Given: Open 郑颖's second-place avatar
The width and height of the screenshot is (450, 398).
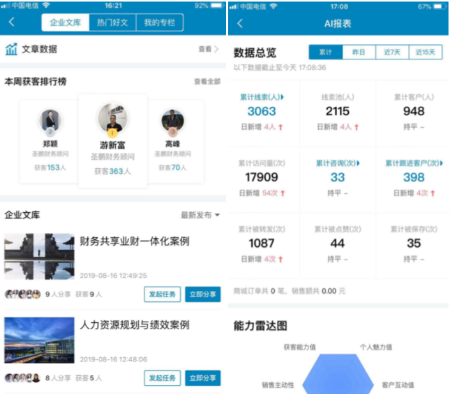Looking at the screenshot, I should [x=50, y=120].
